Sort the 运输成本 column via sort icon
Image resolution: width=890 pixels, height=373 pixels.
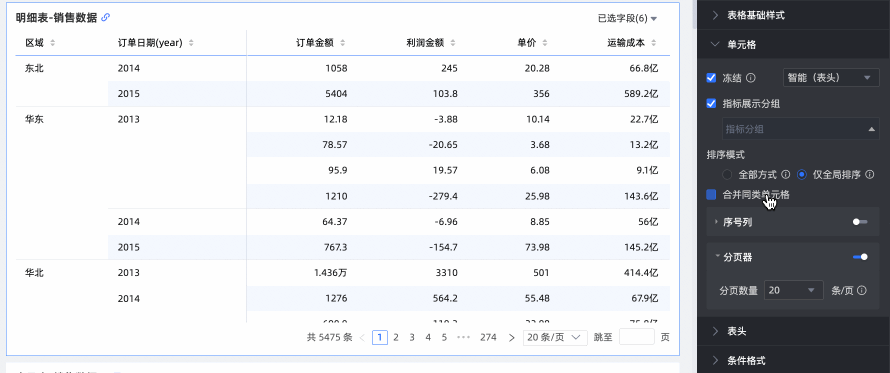[654, 43]
